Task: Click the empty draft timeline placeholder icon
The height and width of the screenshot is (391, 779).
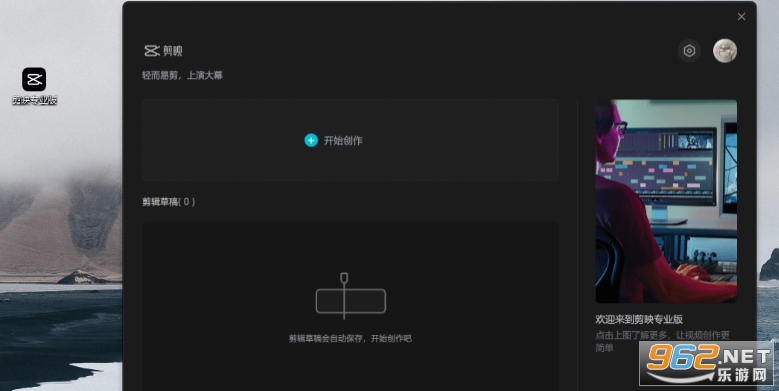Action: [x=351, y=296]
